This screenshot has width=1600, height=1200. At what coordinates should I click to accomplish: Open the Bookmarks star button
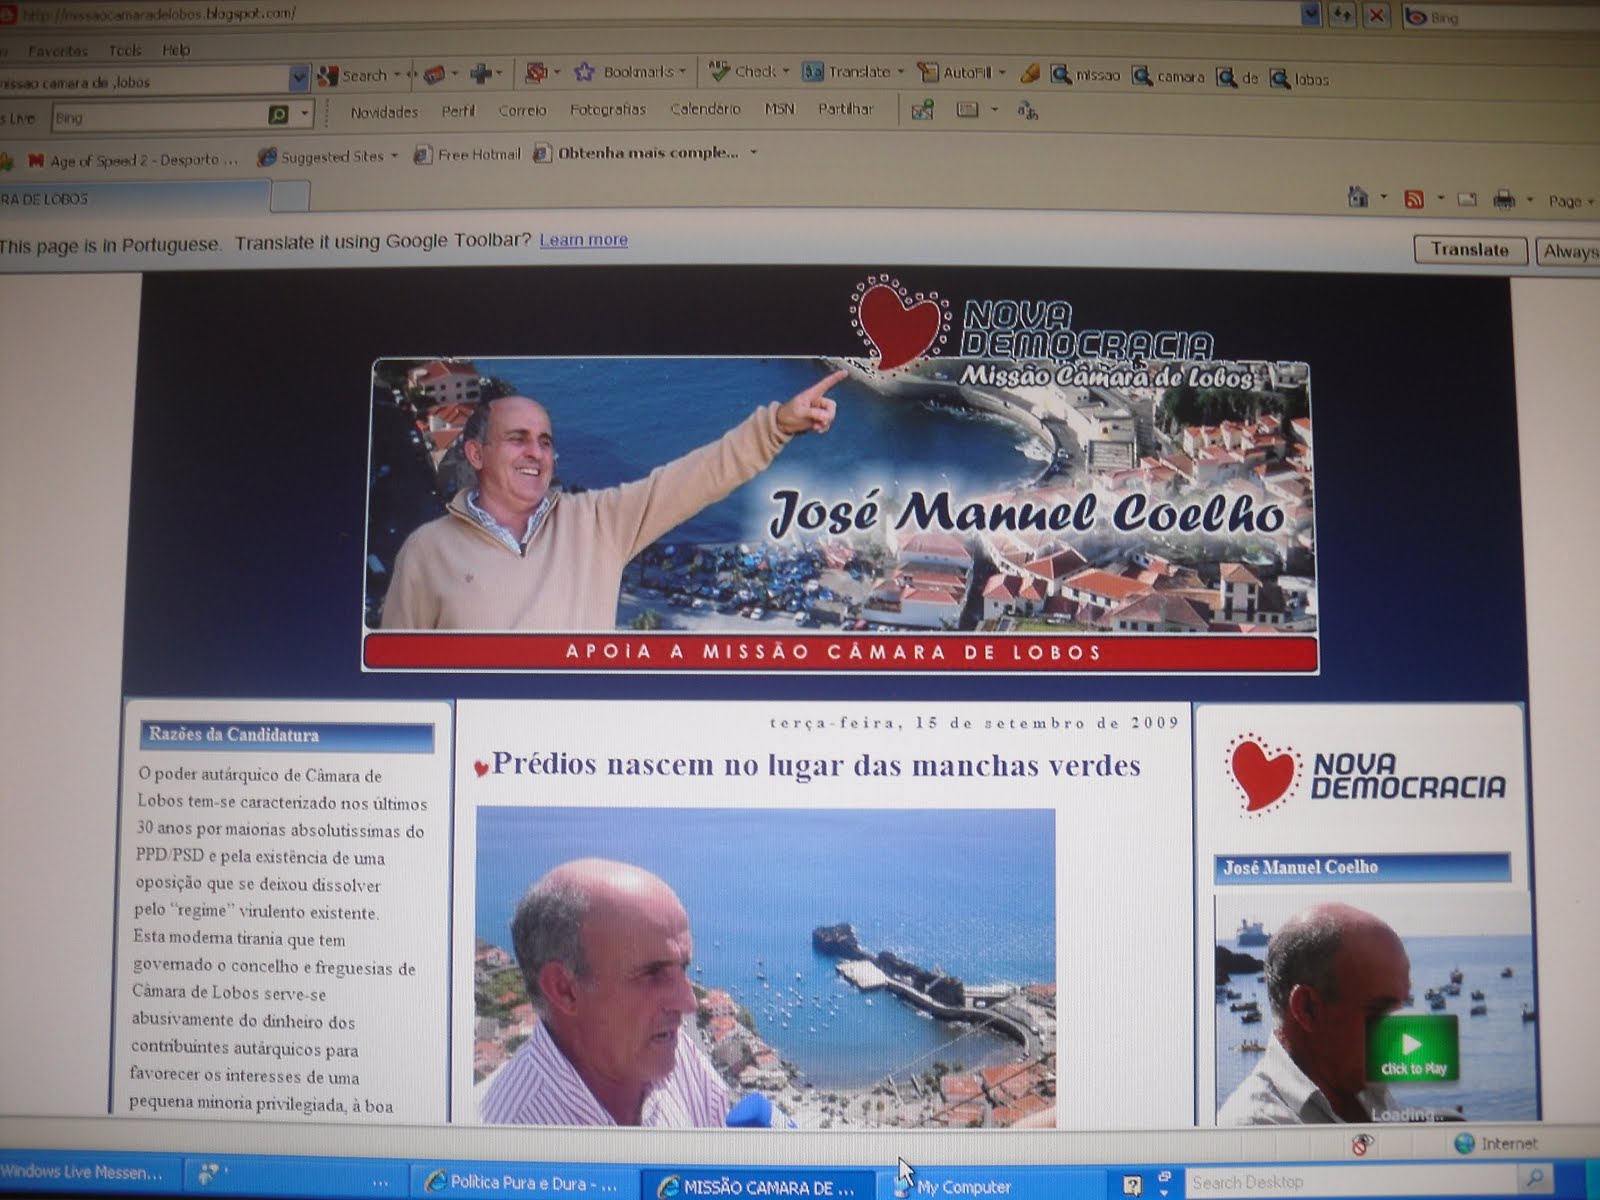point(629,72)
